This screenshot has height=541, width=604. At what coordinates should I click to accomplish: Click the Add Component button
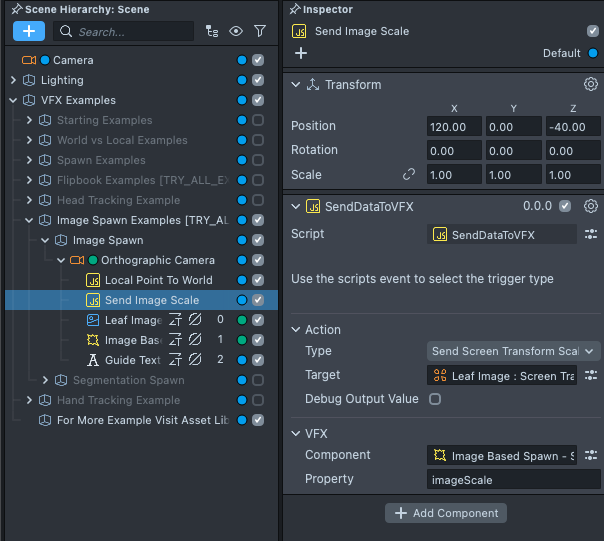(x=445, y=513)
